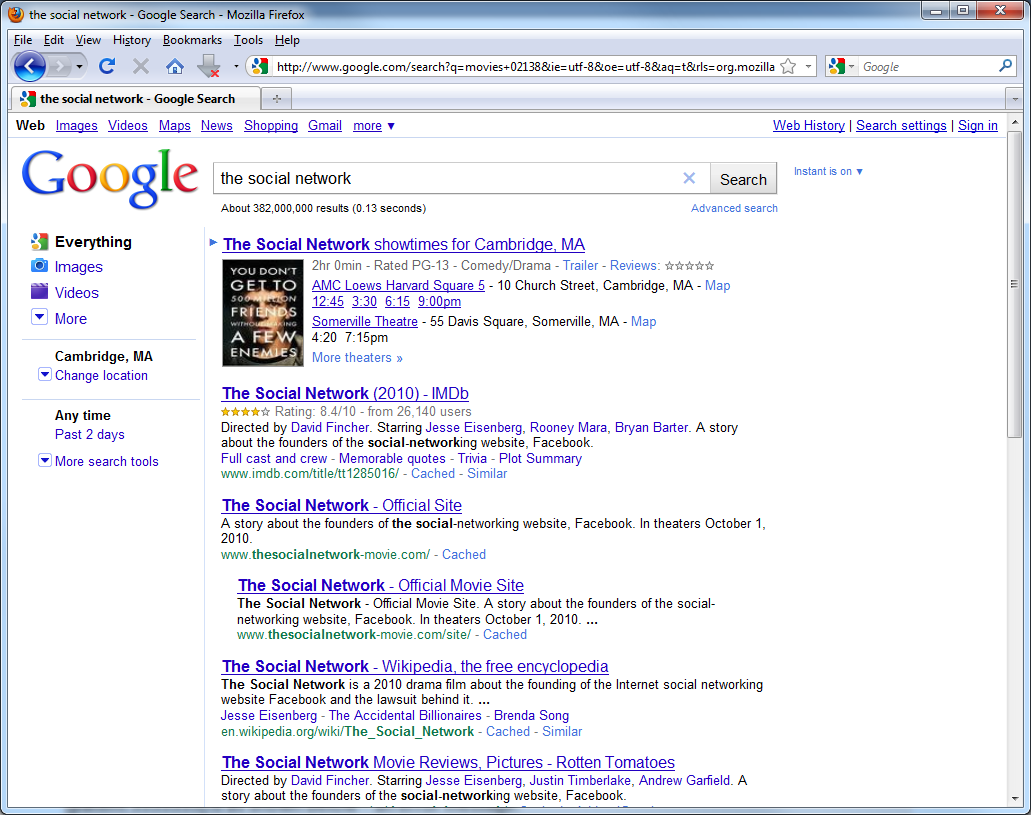Image resolution: width=1031 pixels, height=815 pixels.
Task: Click the Videos clapperboard icon in sidebar
Action: (x=39, y=291)
